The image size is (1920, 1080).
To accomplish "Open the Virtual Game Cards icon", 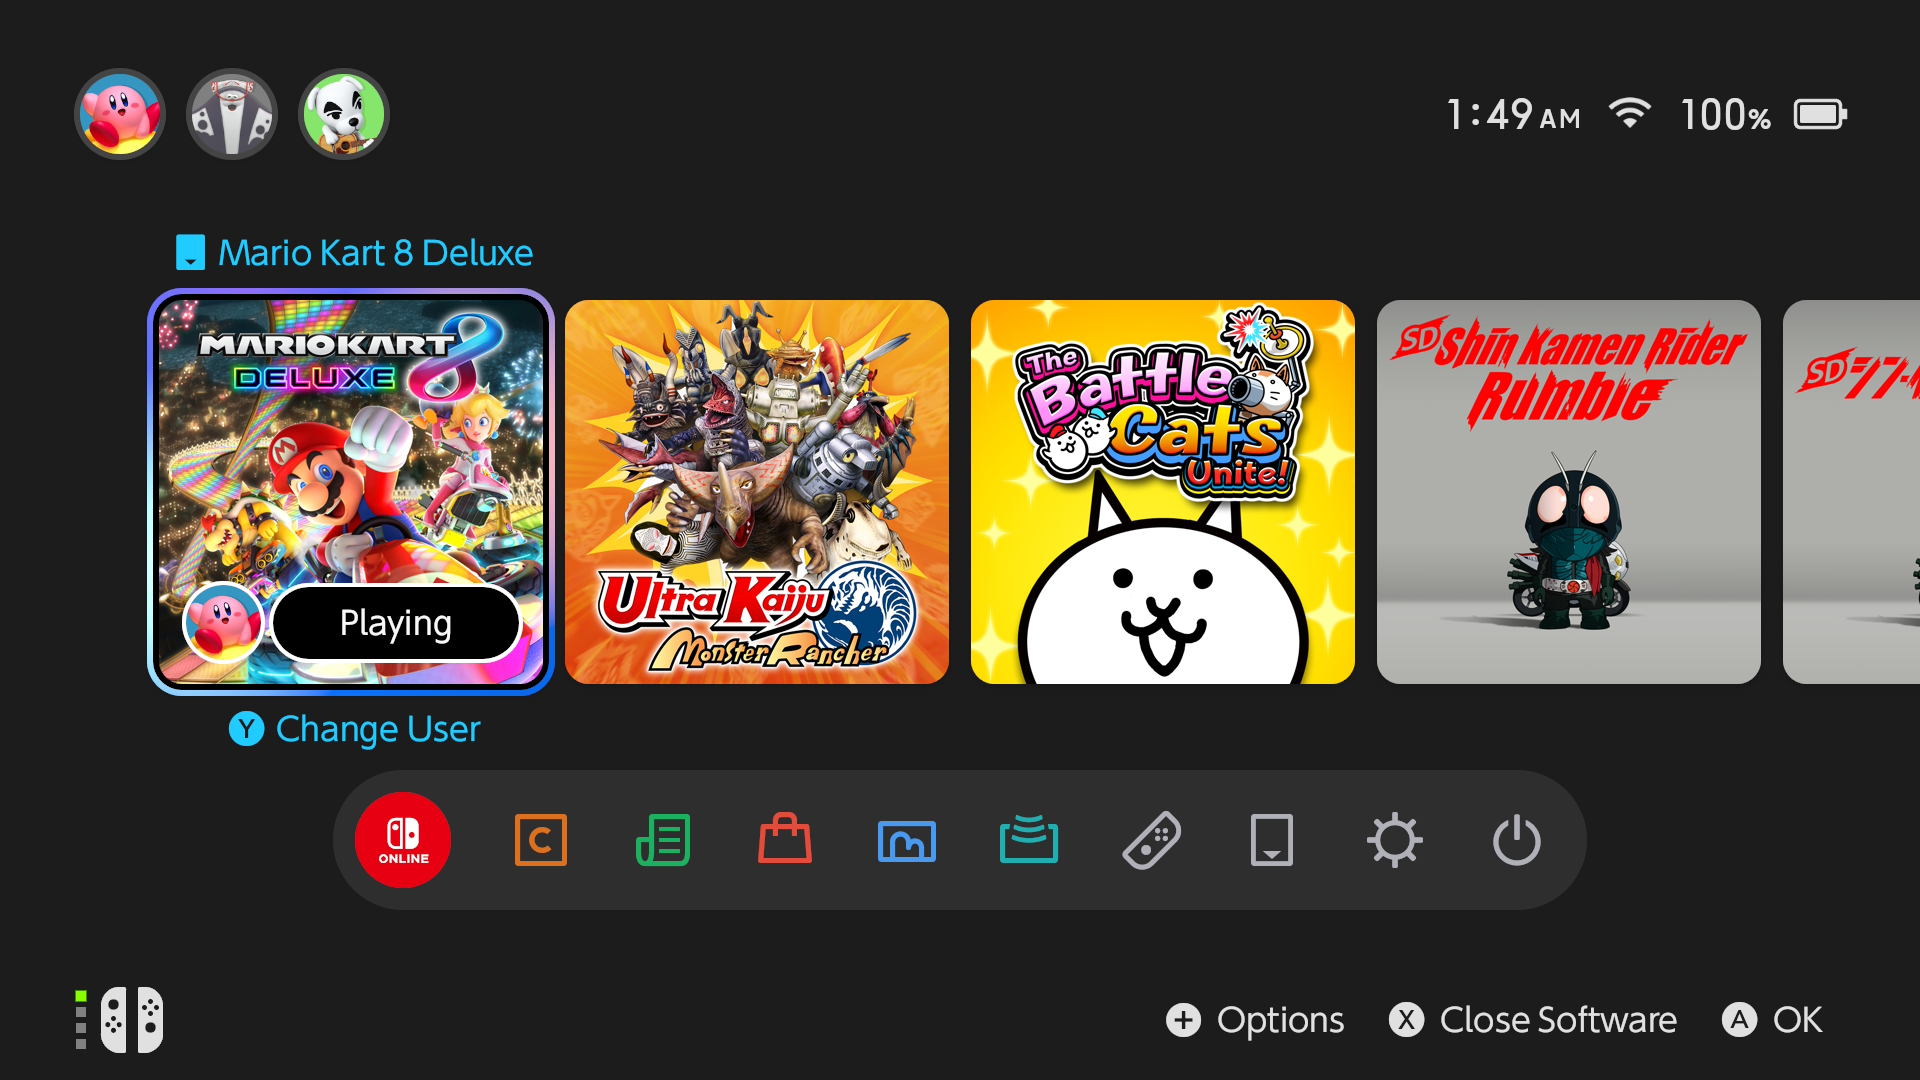I will [1272, 840].
